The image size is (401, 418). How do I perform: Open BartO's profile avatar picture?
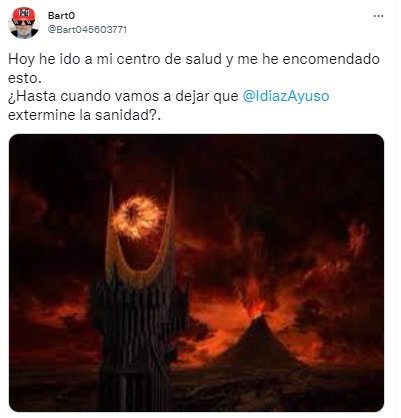click(24, 23)
